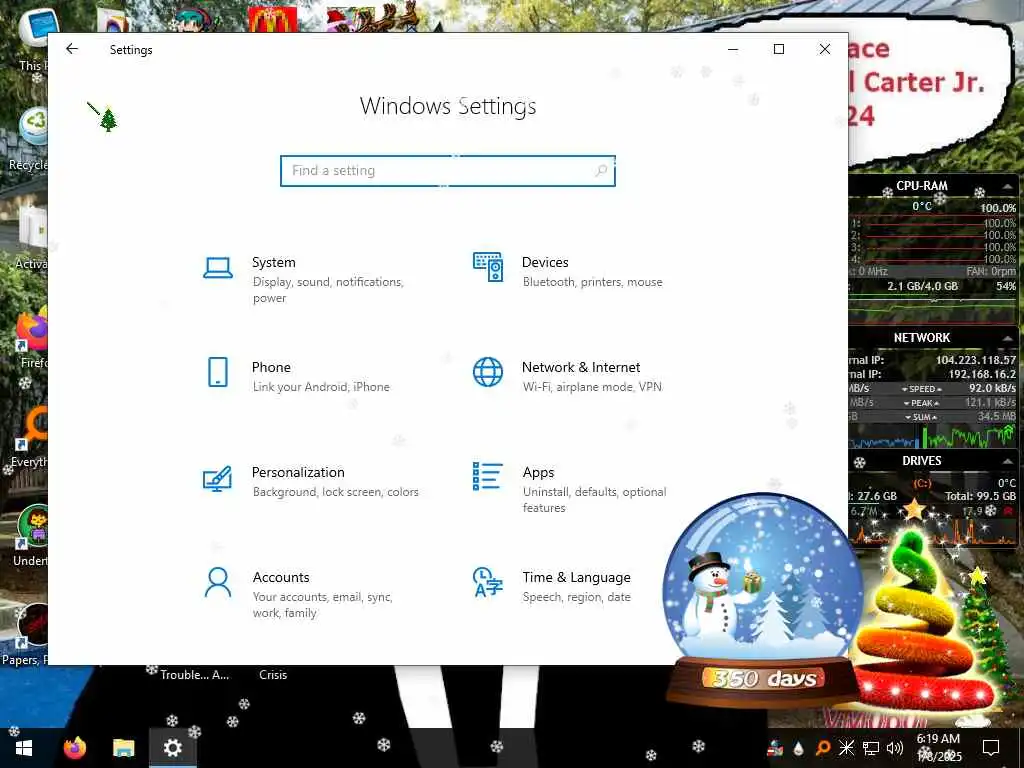Open the Personalization brush icon

[x=217, y=478]
